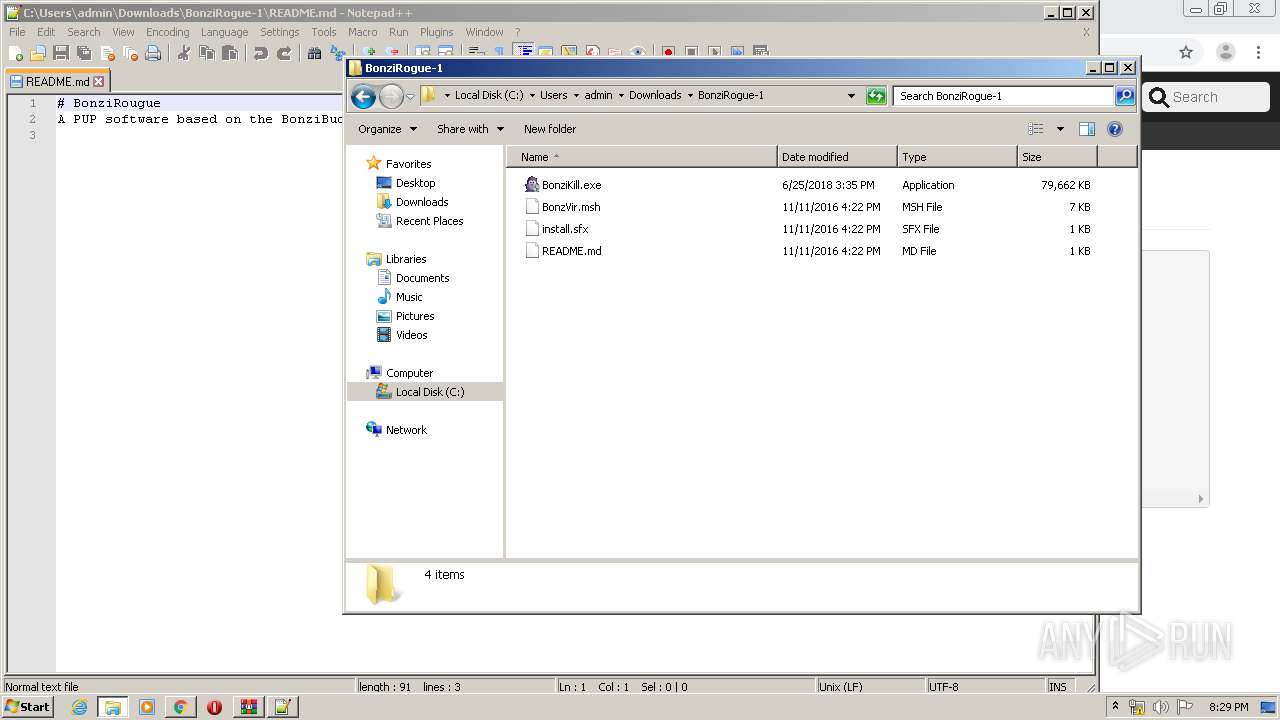Open Windows Start menu

point(27,707)
